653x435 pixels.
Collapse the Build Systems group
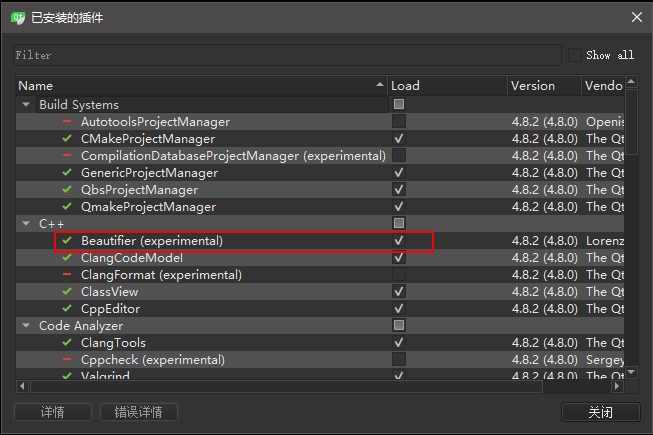26,105
